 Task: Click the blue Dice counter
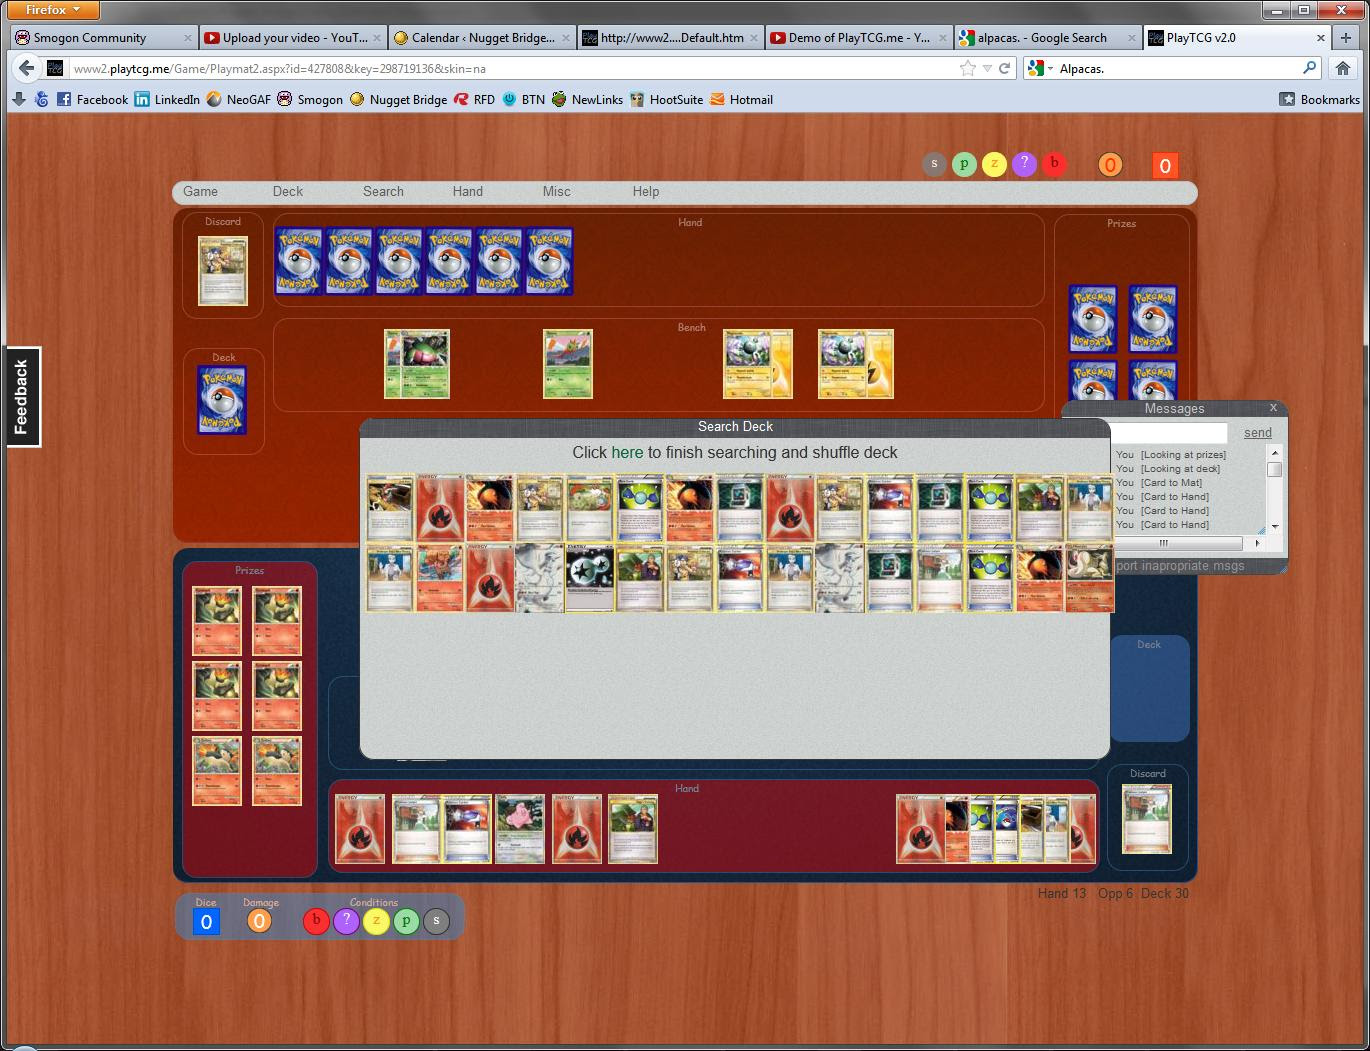tap(206, 922)
